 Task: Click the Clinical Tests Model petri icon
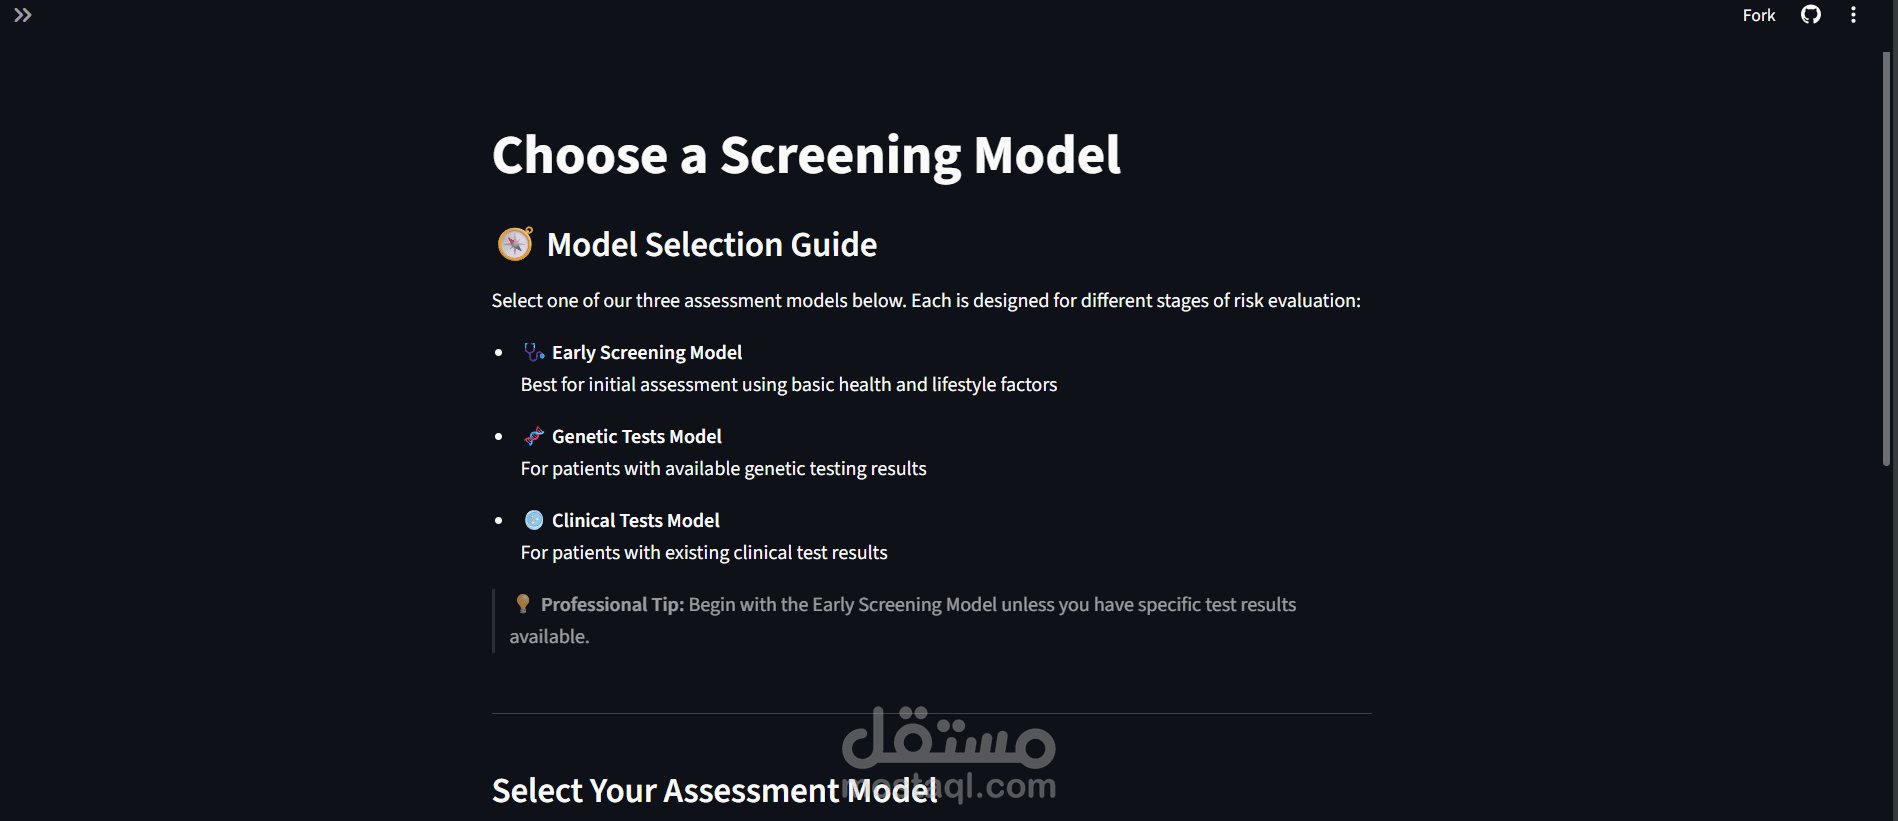534,520
